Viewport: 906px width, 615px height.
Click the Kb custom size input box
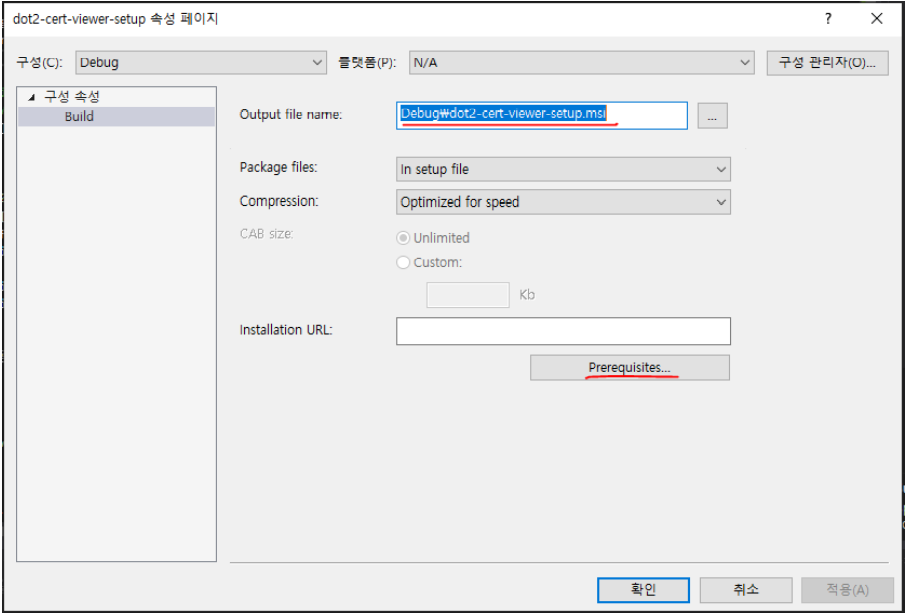pyautogui.click(x=468, y=294)
